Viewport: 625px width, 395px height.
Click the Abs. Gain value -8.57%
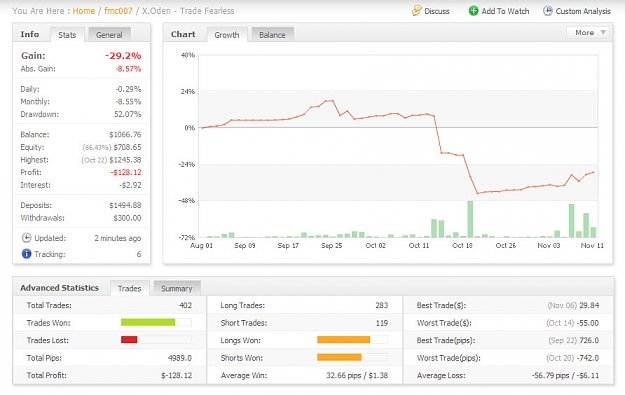point(128,69)
